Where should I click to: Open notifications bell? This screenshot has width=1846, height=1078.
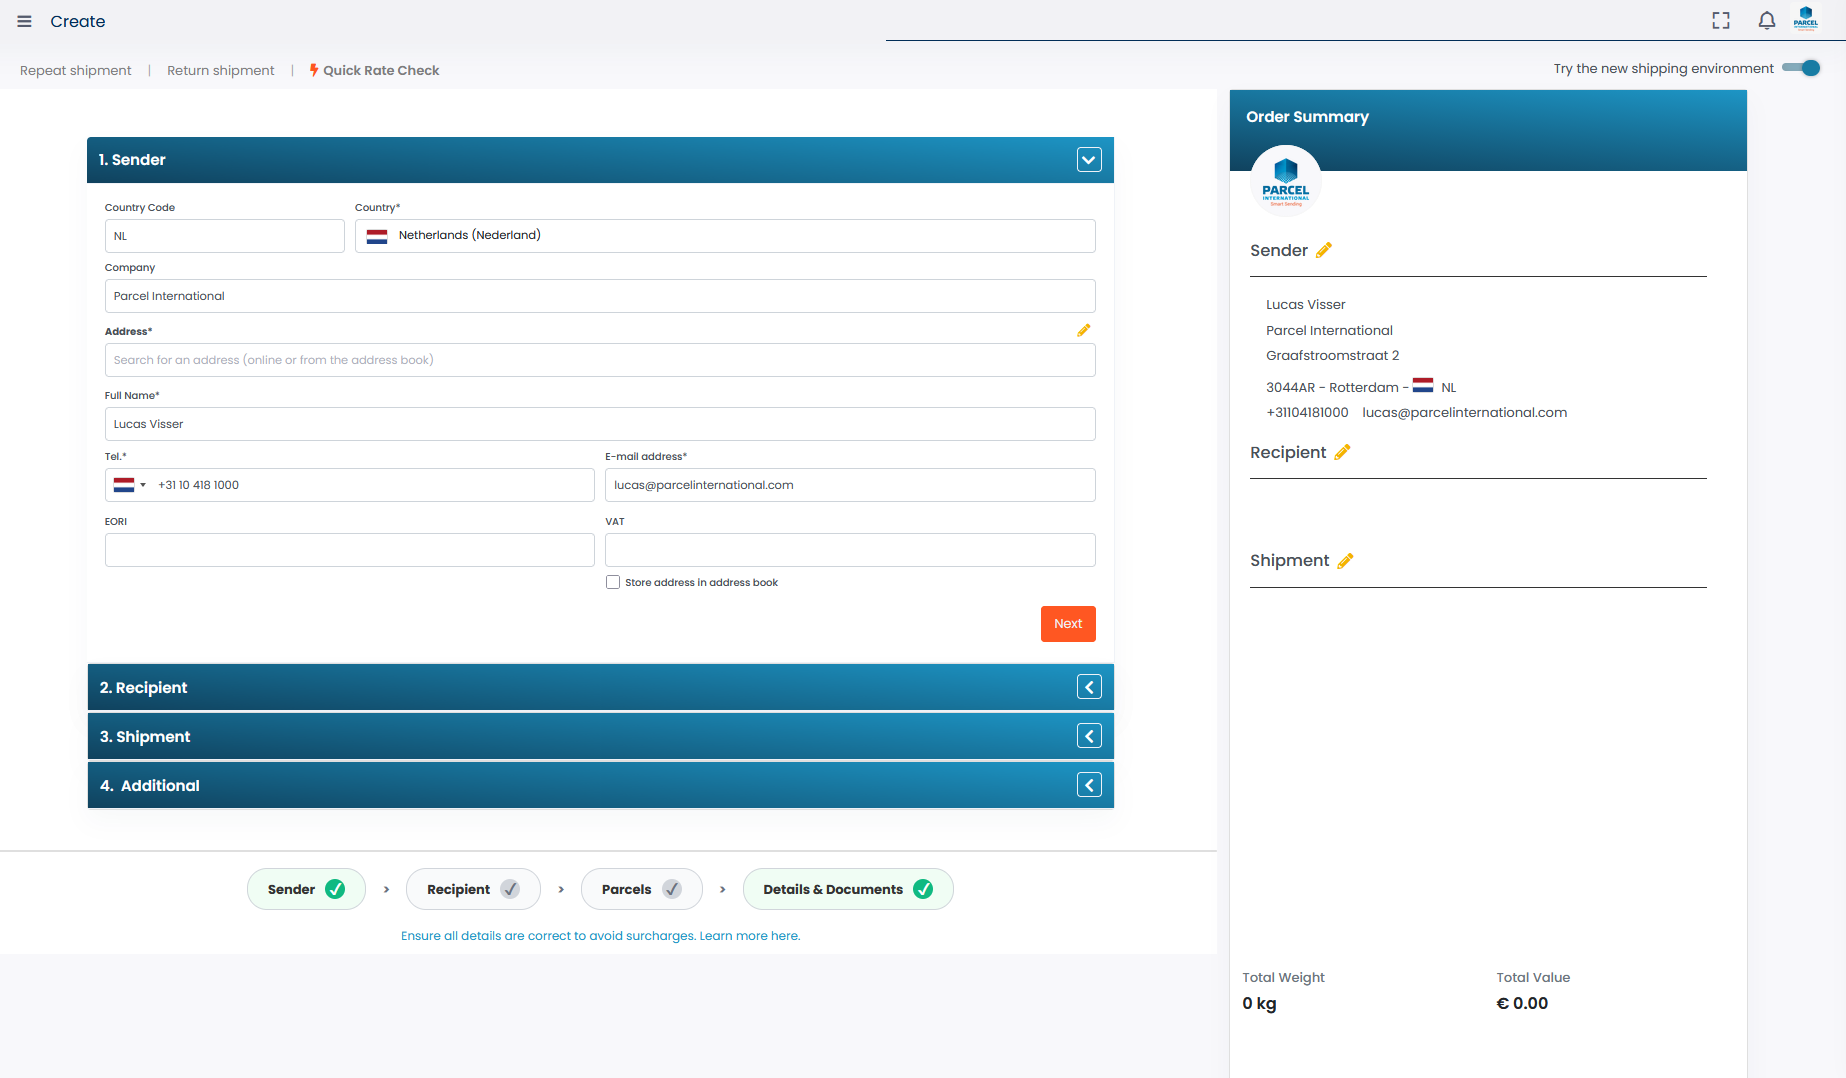[x=1766, y=21]
